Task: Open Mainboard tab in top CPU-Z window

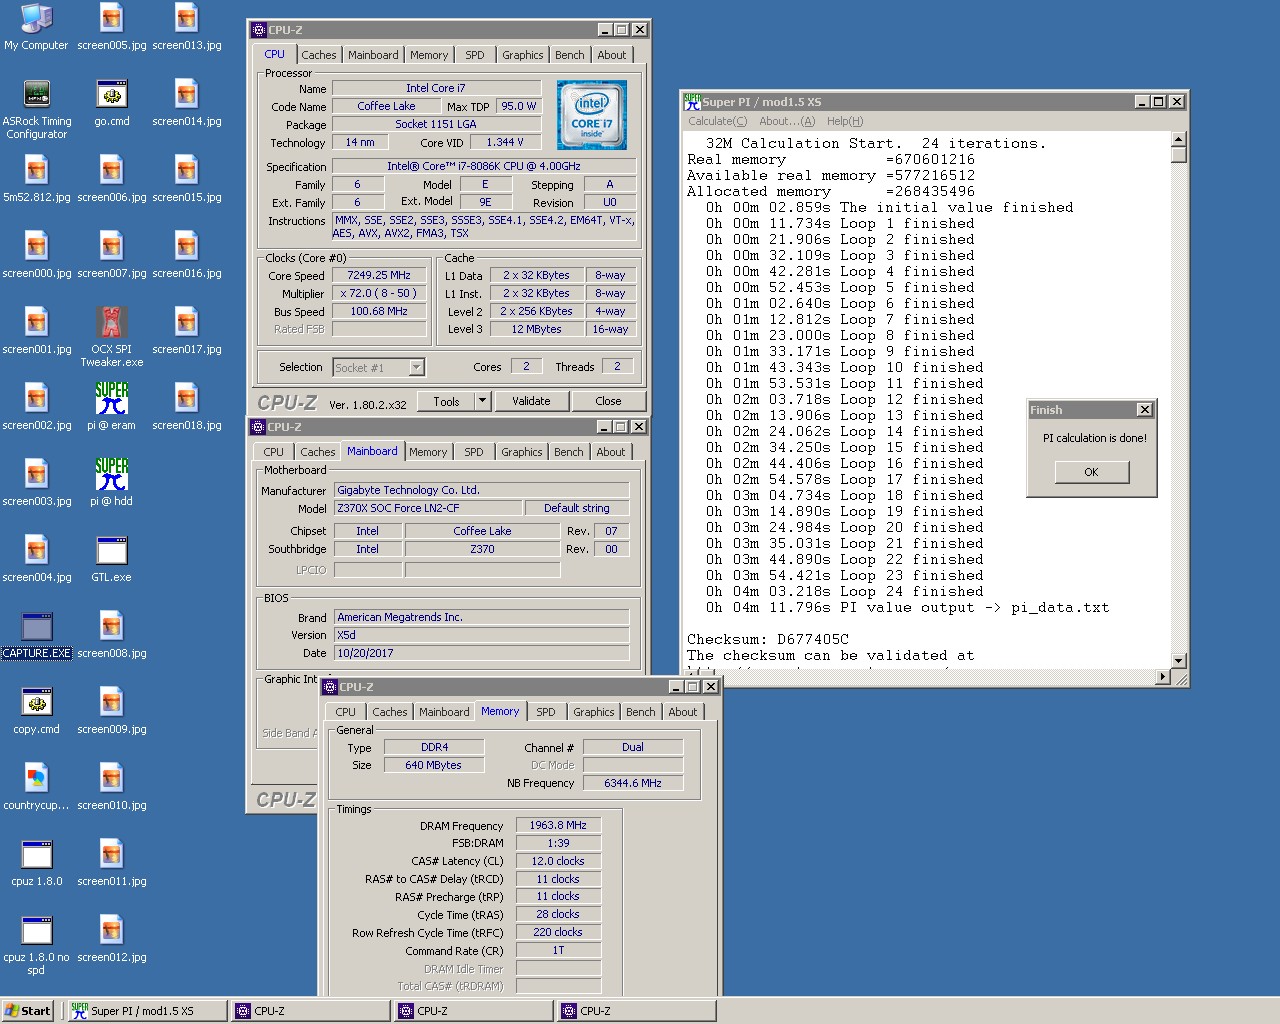Action: click(373, 55)
